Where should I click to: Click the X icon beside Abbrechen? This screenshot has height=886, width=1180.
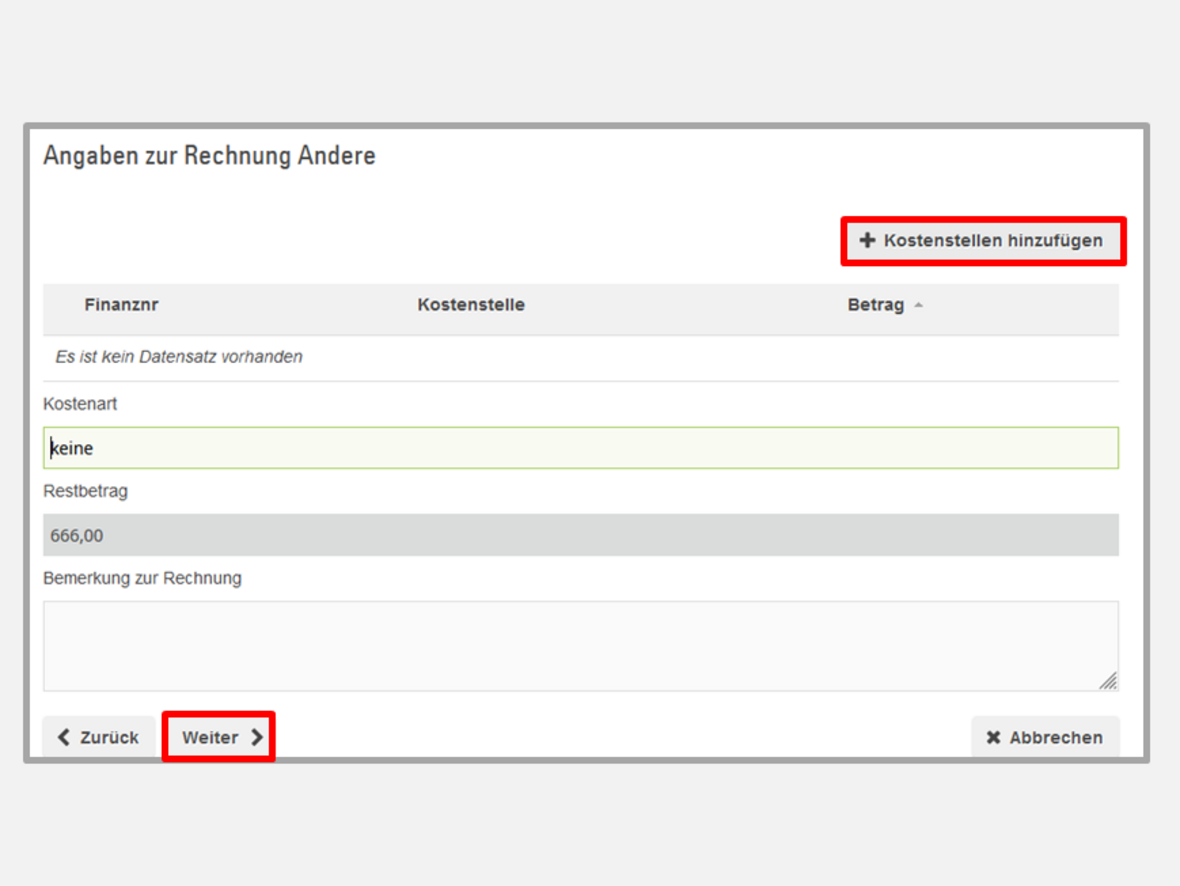tap(993, 738)
